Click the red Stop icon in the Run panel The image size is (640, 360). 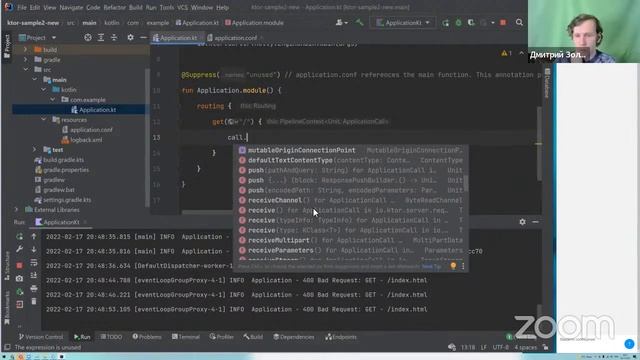tap(19, 265)
